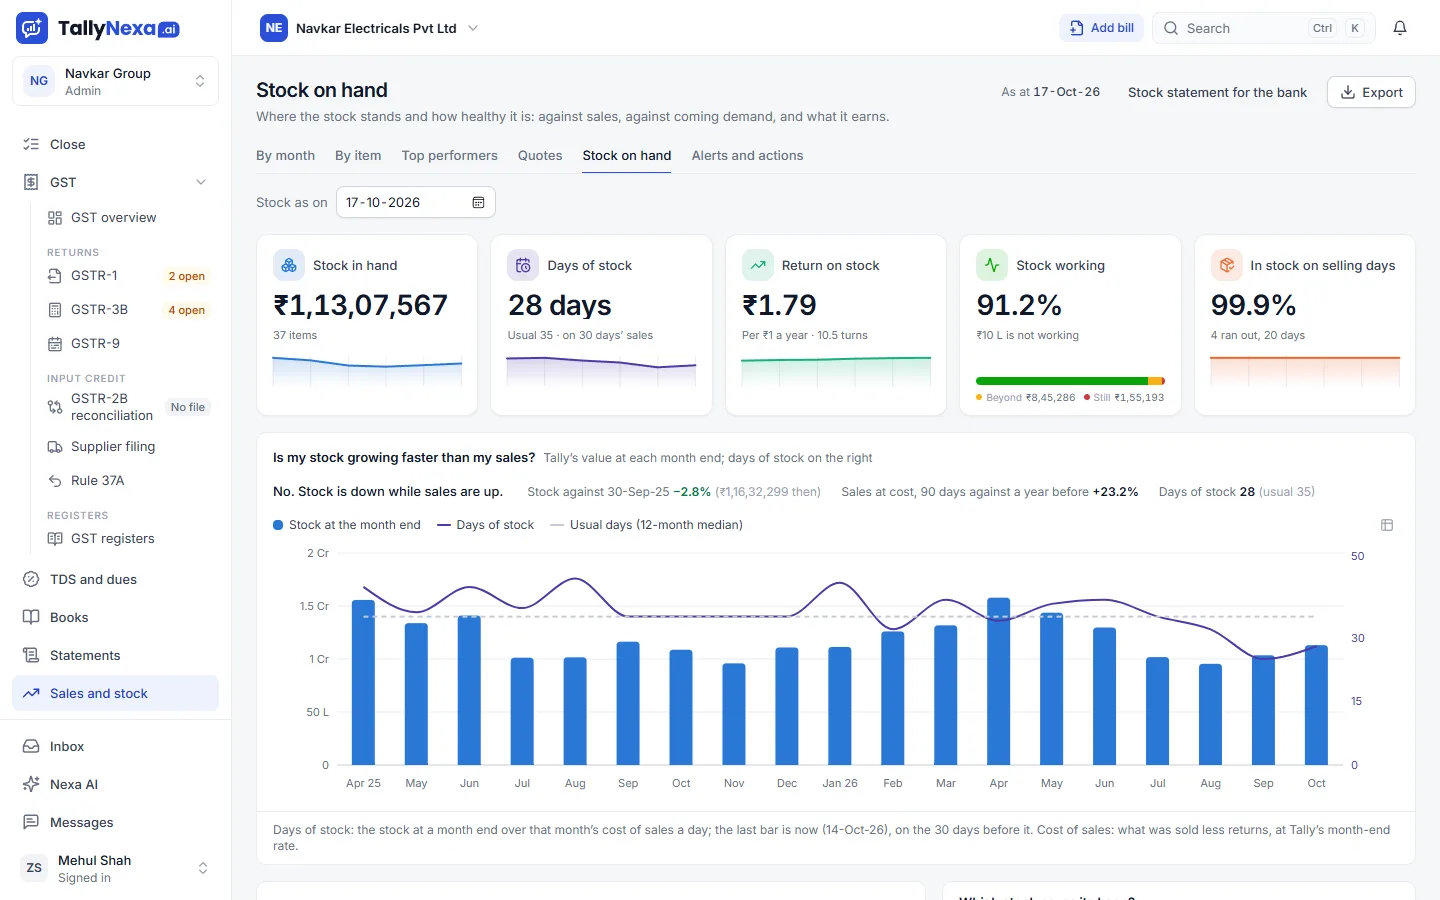This screenshot has height=900, width=1440.
Task: Click the Stock in hand card icon
Action: [x=289, y=265]
